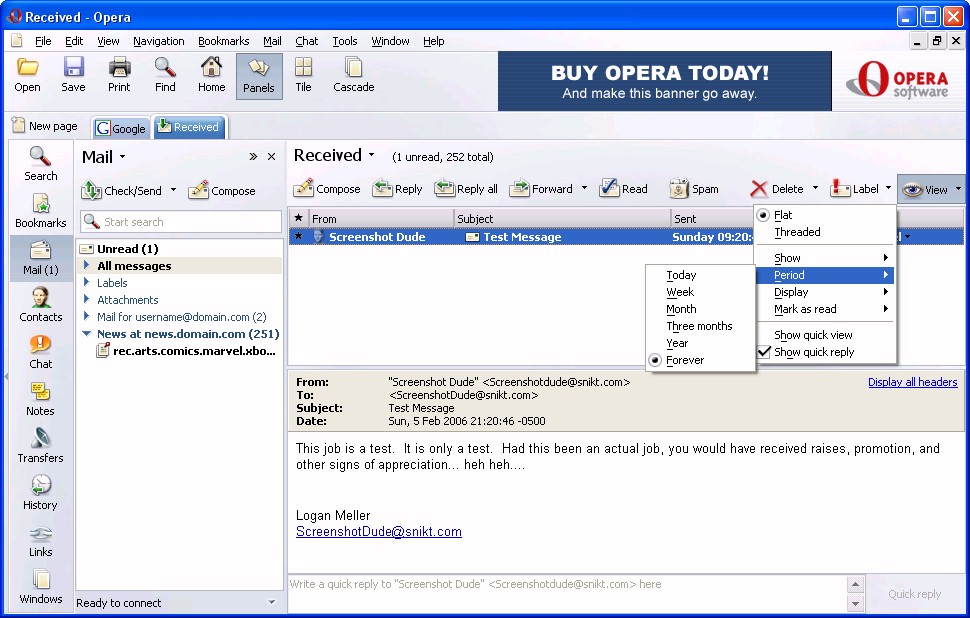Viewport: 970px width, 618px height.
Task: Click the Spam icon in mail toolbar
Action: [x=679, y=189]
